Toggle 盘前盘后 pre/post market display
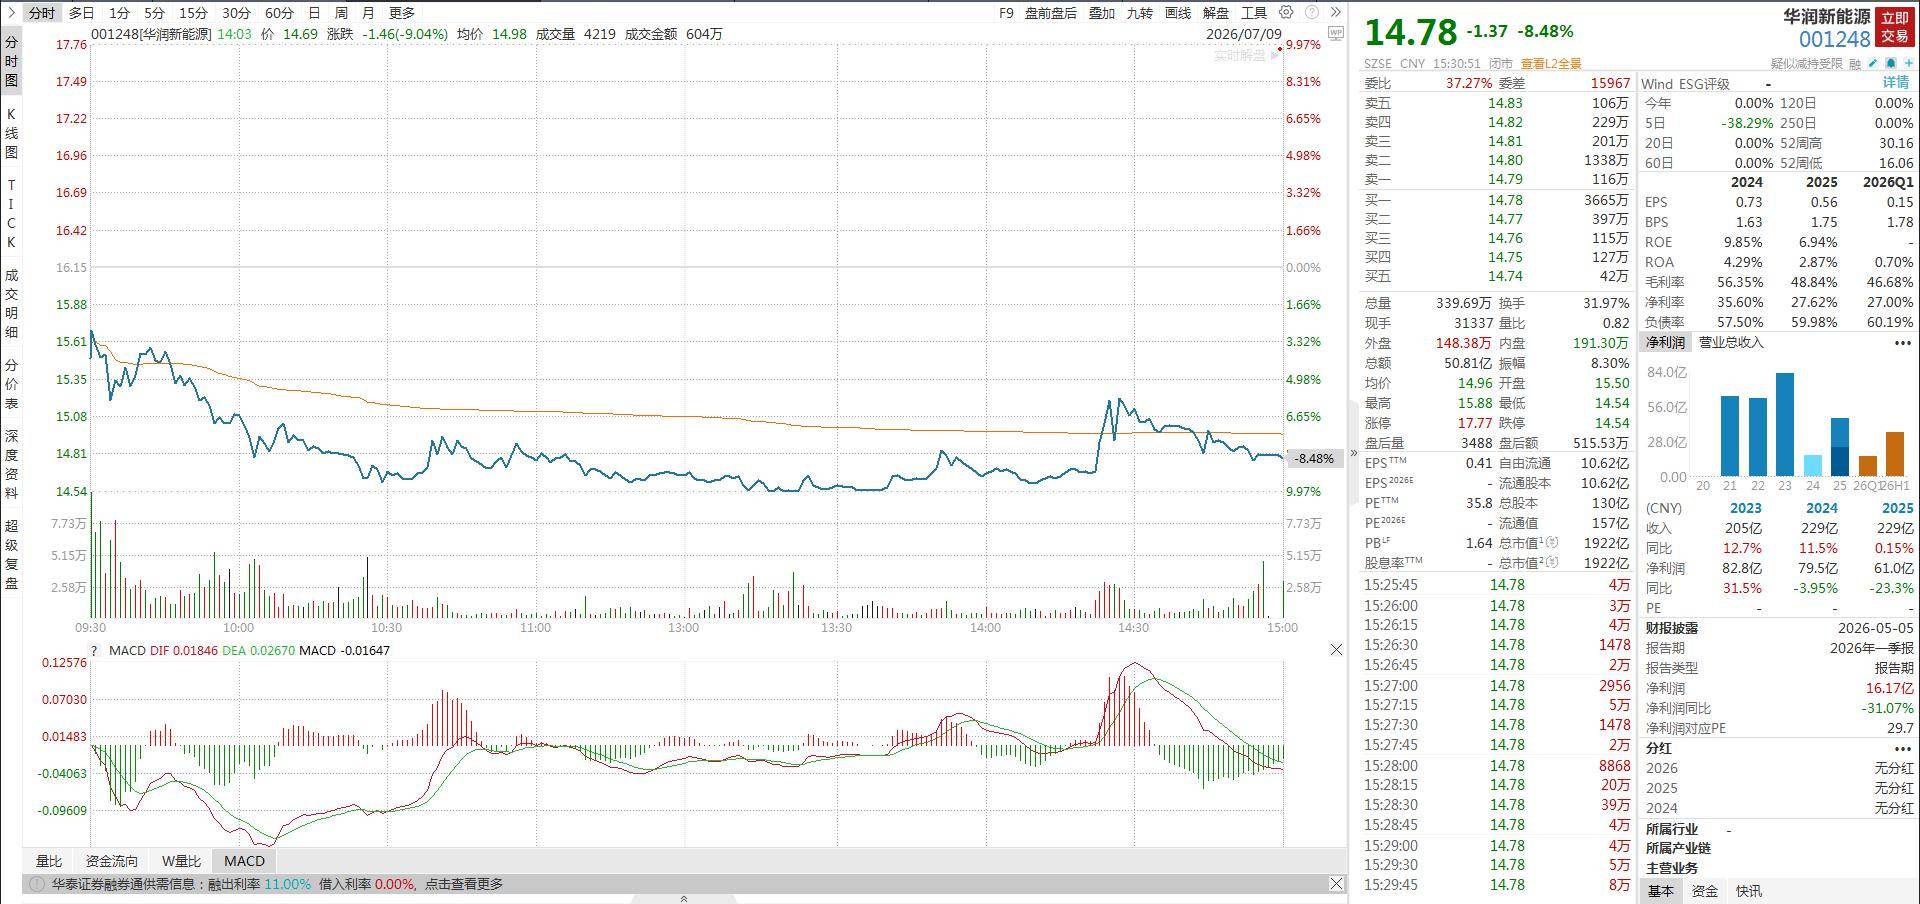This screenshot has height=904, width=1920. click(x=1051, y=13)
